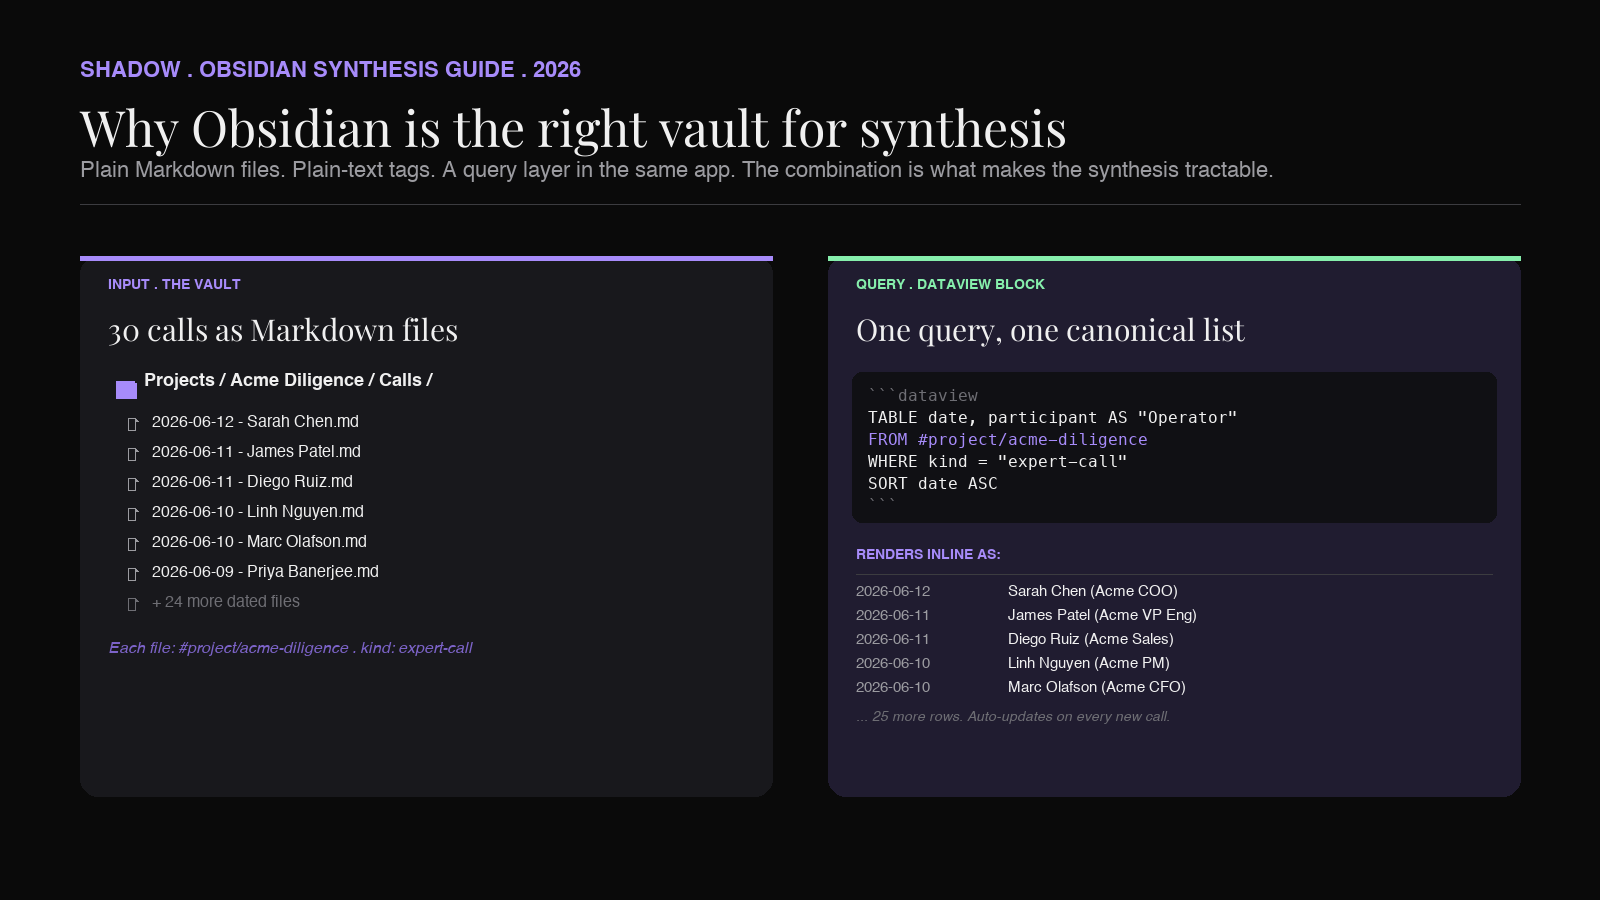Open '2026-06-12 - Sarah Chen.md' file

[x=255, y=422]
